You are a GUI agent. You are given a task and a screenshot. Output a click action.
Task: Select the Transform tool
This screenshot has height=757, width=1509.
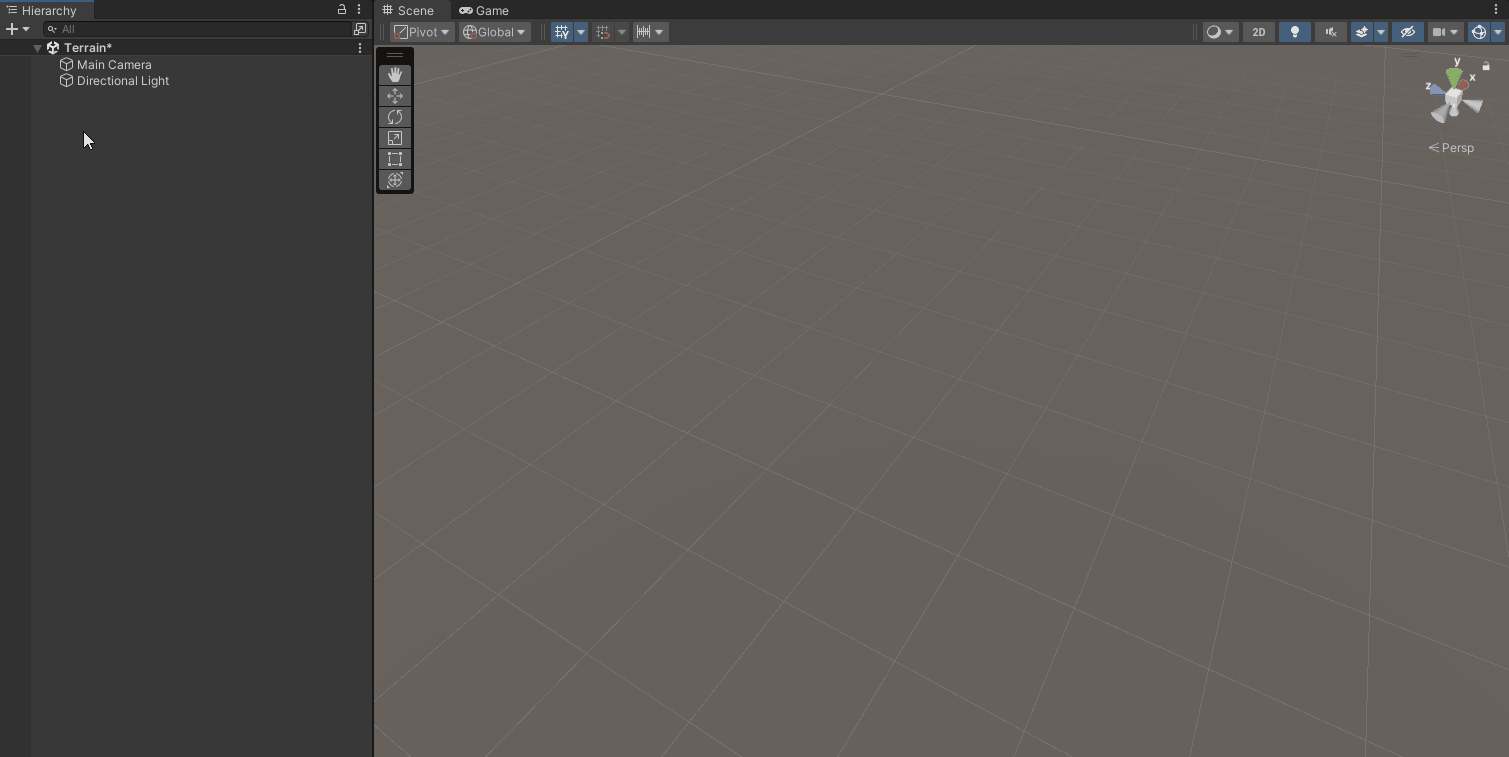395,180
